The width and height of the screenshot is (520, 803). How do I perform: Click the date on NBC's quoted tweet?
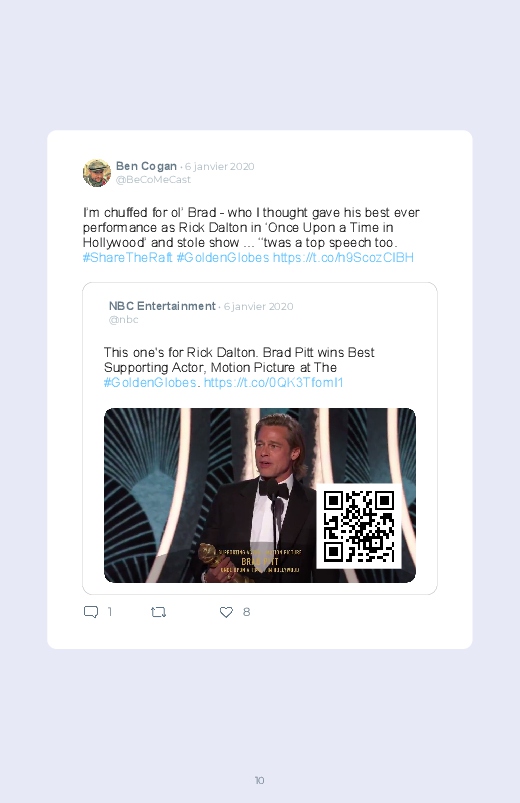(258, 306)
